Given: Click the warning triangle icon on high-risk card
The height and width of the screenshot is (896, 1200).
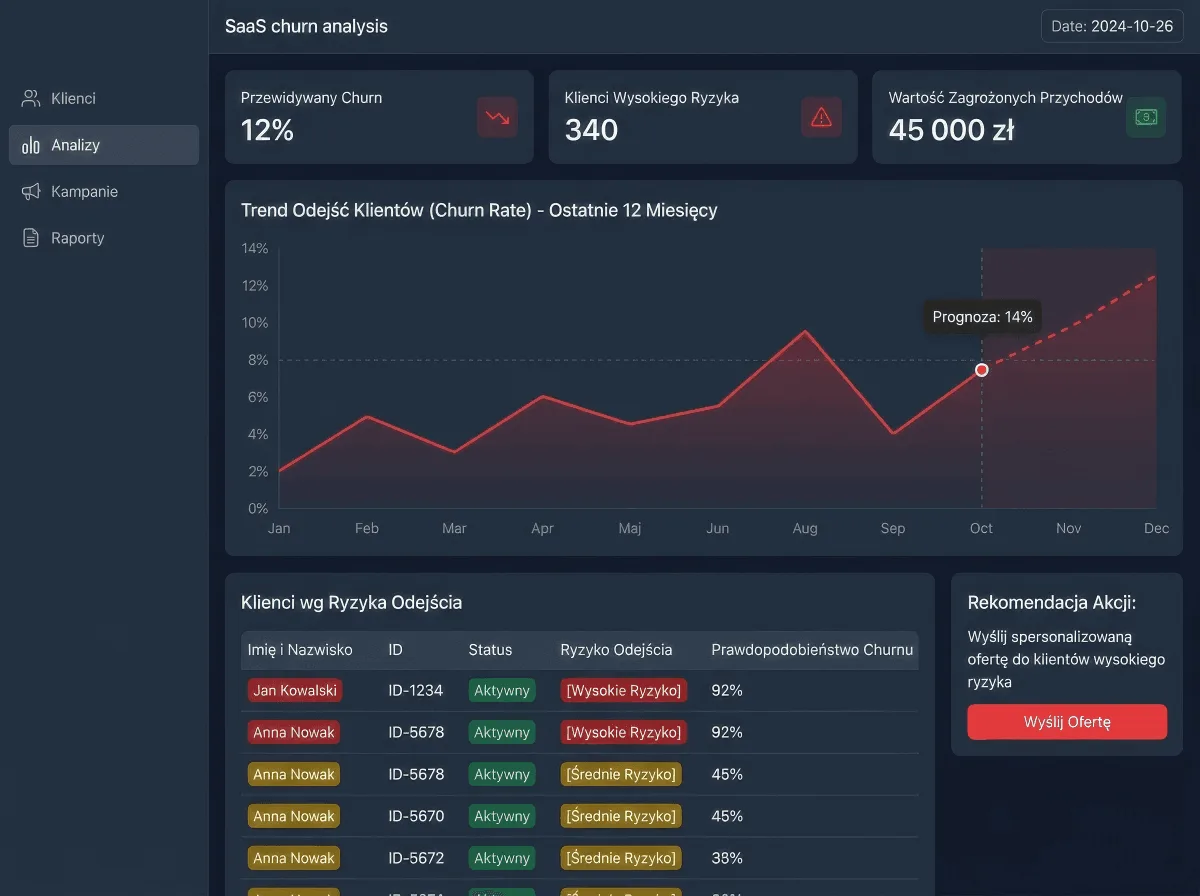Looking at the screenshot, I should [x=821, y=117].
